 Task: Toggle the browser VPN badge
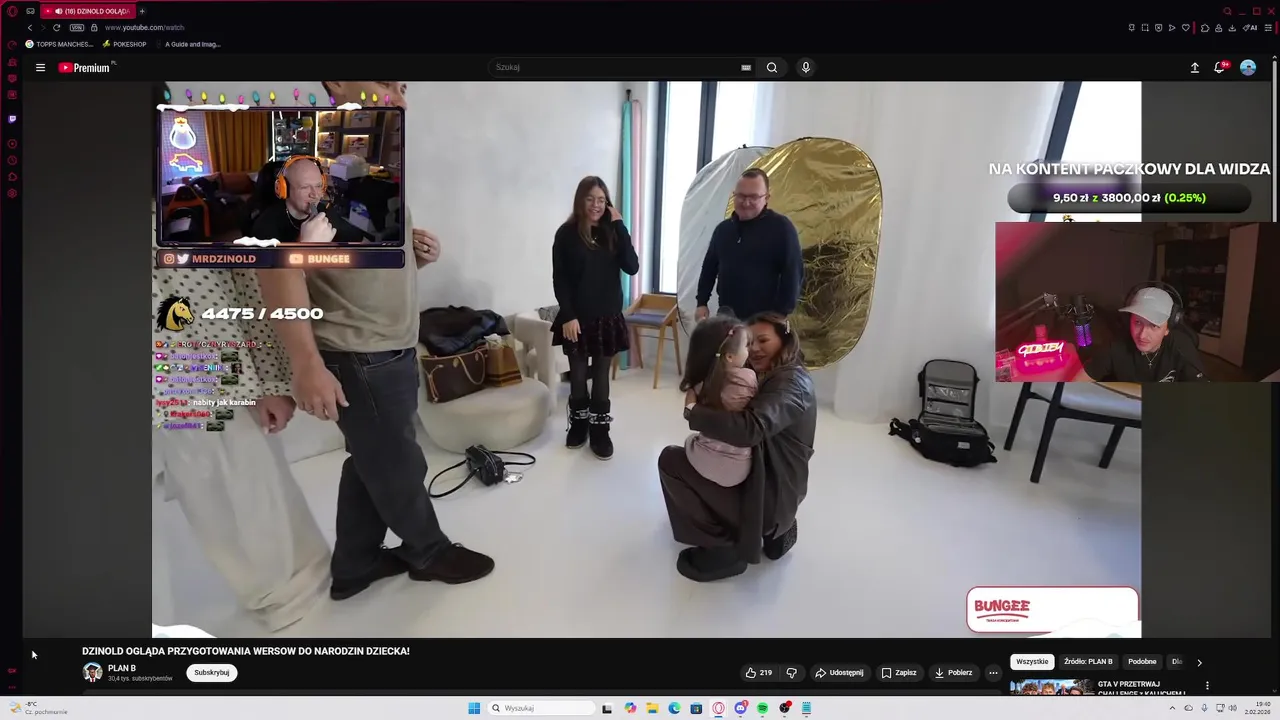tap(76, 27)
